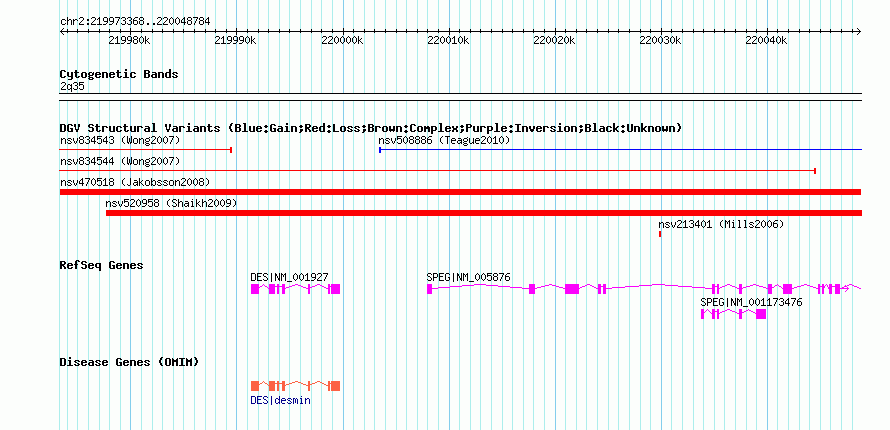Click the SPEG|NM_001173476 gene label
890x430 pixels.
click(751, 302)
